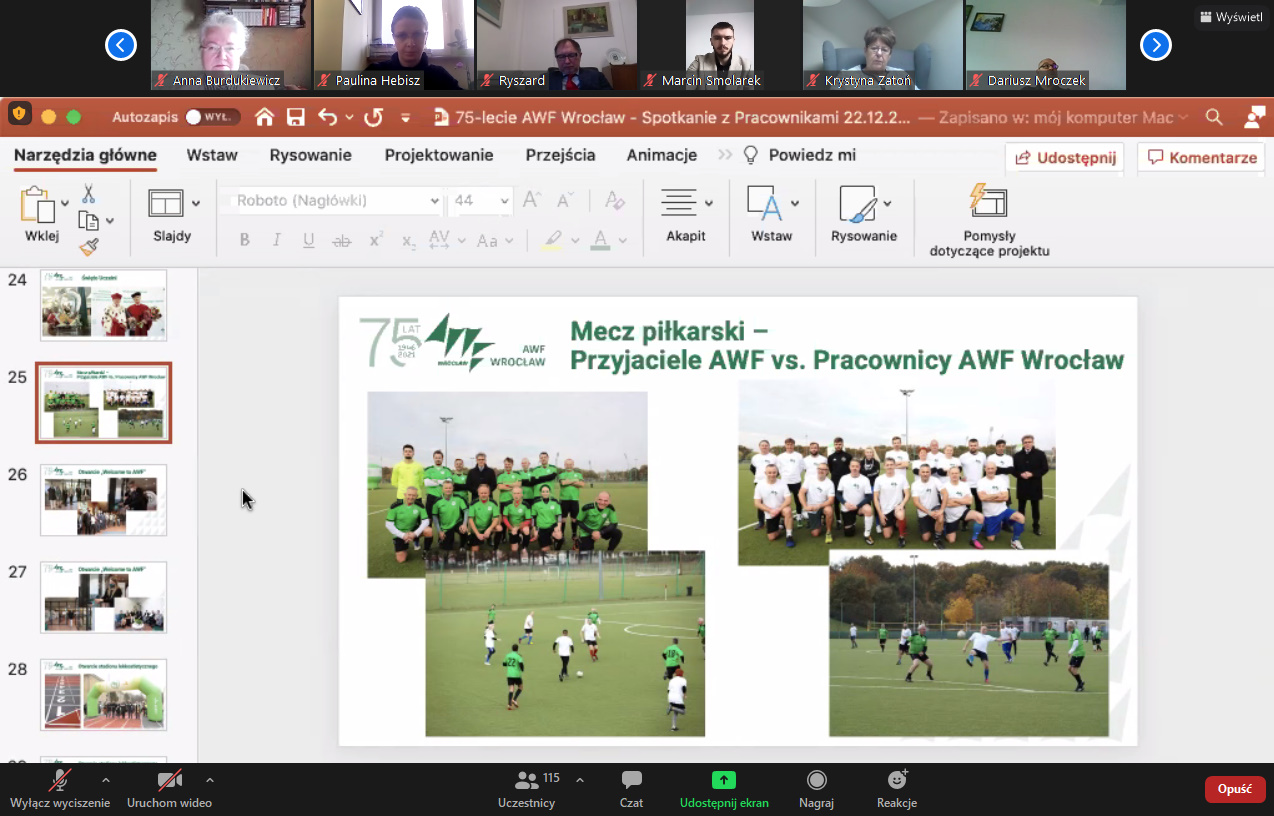Image resolution: width=1274 pixels, height=816 pixels.
Task: Open the Wstaw ribbon tab
Action: click(x=212, y=155)
